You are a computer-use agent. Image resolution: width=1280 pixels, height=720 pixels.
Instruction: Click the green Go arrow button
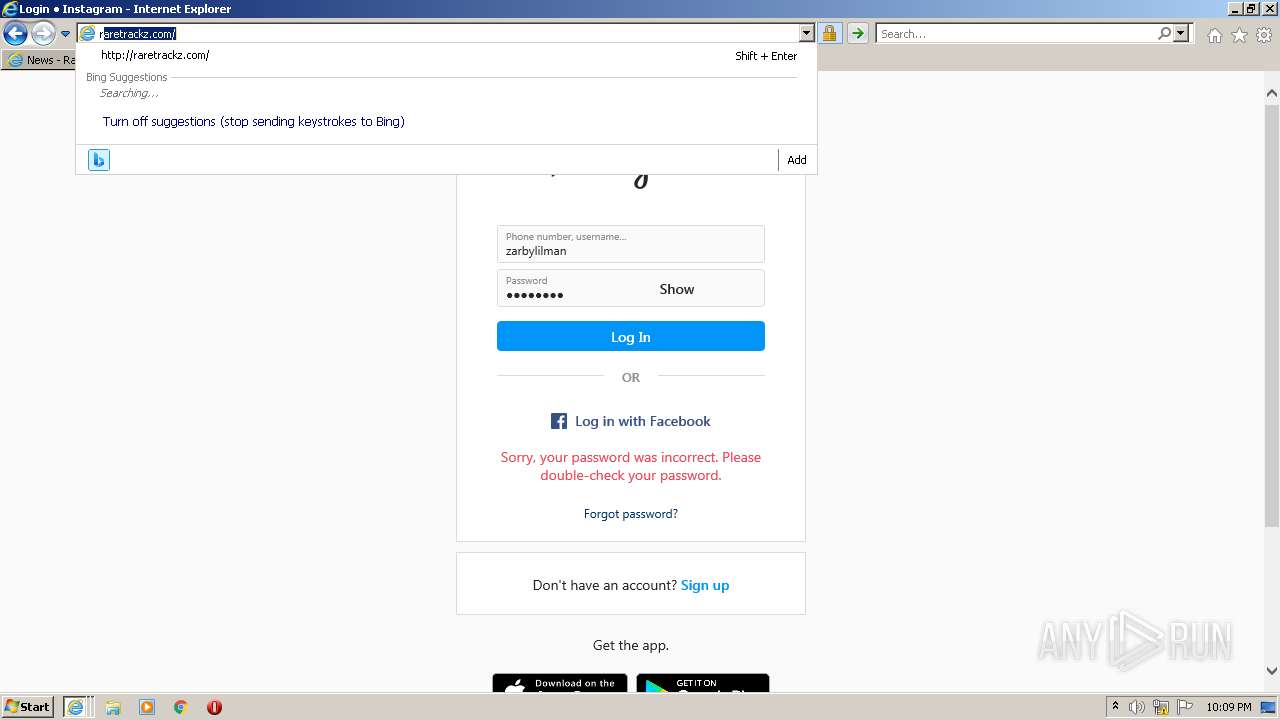(857, 33)
